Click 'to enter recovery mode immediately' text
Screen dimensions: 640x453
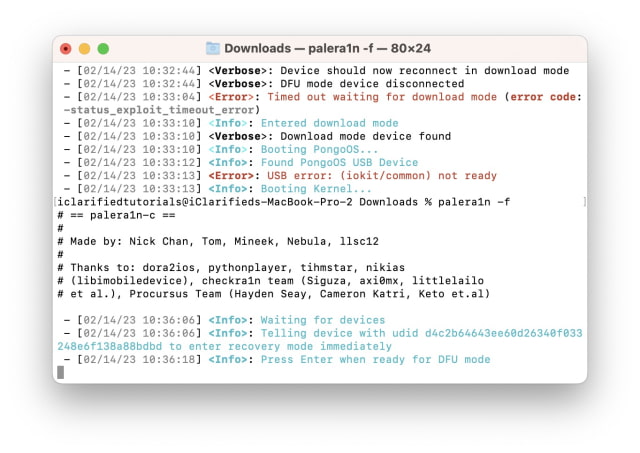pyautogui.click(x=280, y=346)
